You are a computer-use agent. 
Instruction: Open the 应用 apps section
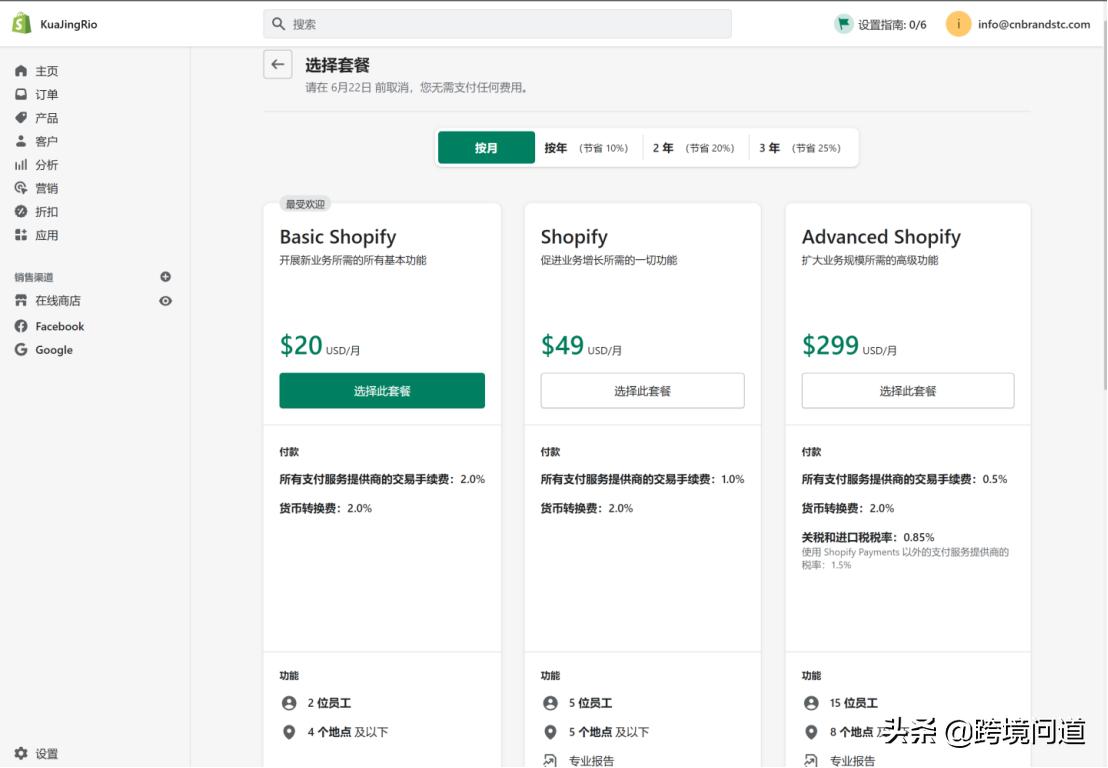(x=46, y=234)
